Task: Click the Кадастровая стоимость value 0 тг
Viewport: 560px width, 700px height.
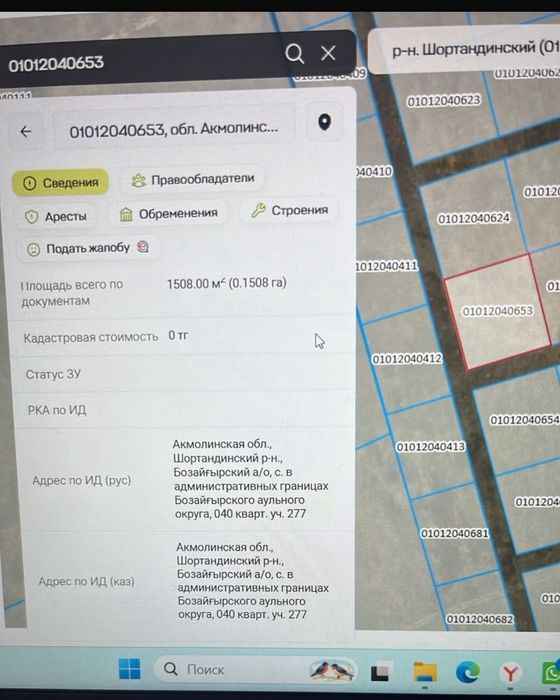Action: (178, 335)
